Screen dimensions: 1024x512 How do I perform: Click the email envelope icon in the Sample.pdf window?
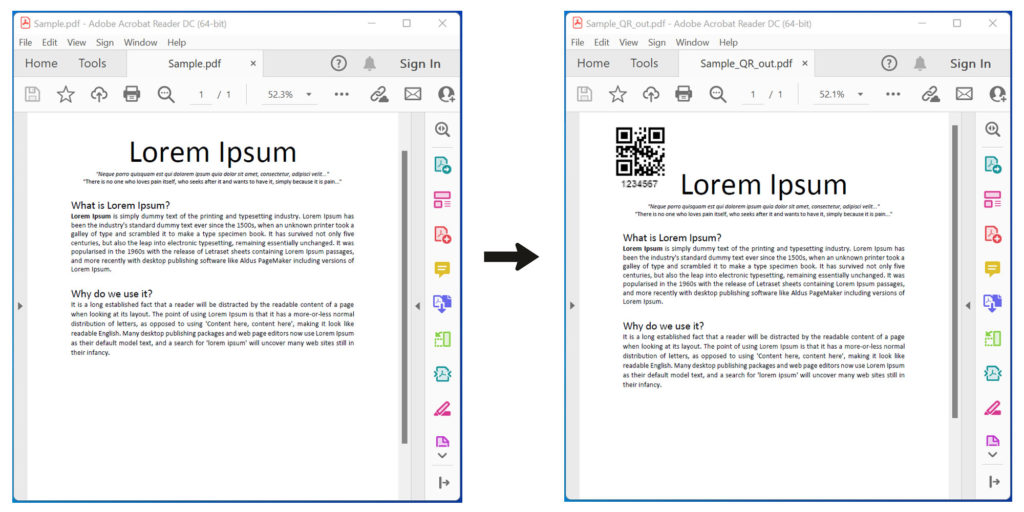click(x=412, y=94)
